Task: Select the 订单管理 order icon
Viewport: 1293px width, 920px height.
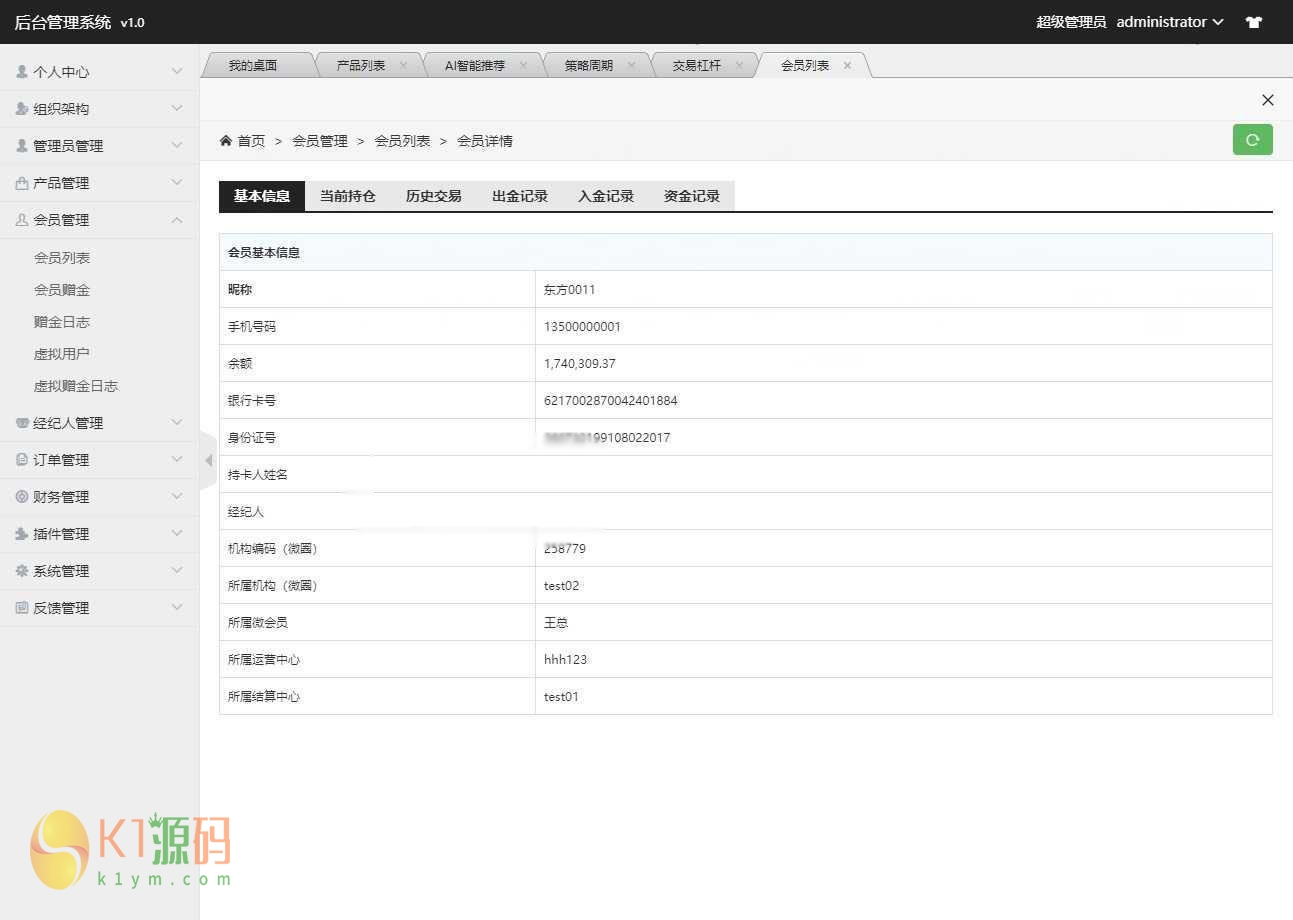Action: coord(22,459)
